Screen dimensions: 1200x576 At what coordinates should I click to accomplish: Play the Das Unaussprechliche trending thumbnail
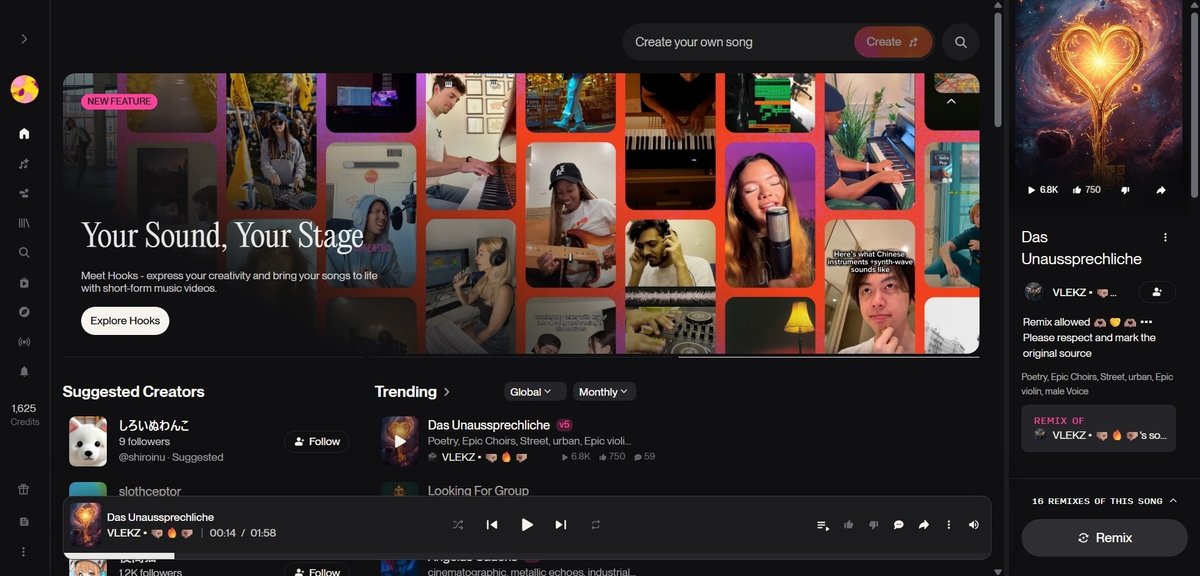[x=400, y=441]
